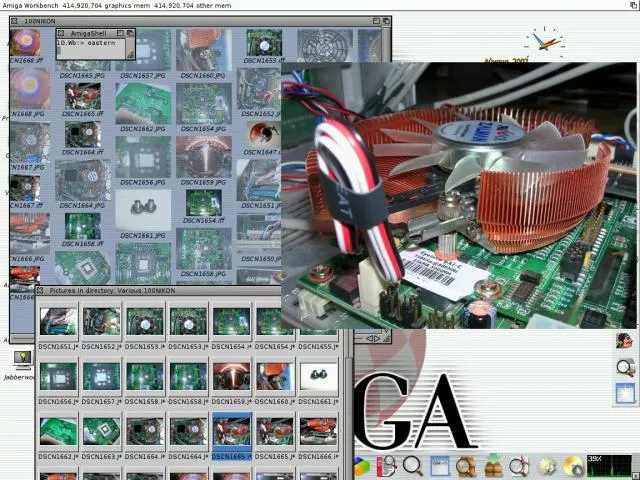Open DSCN1651 thumbnail in picture browser
Screen dimensions: 640x480
point(58,322)
